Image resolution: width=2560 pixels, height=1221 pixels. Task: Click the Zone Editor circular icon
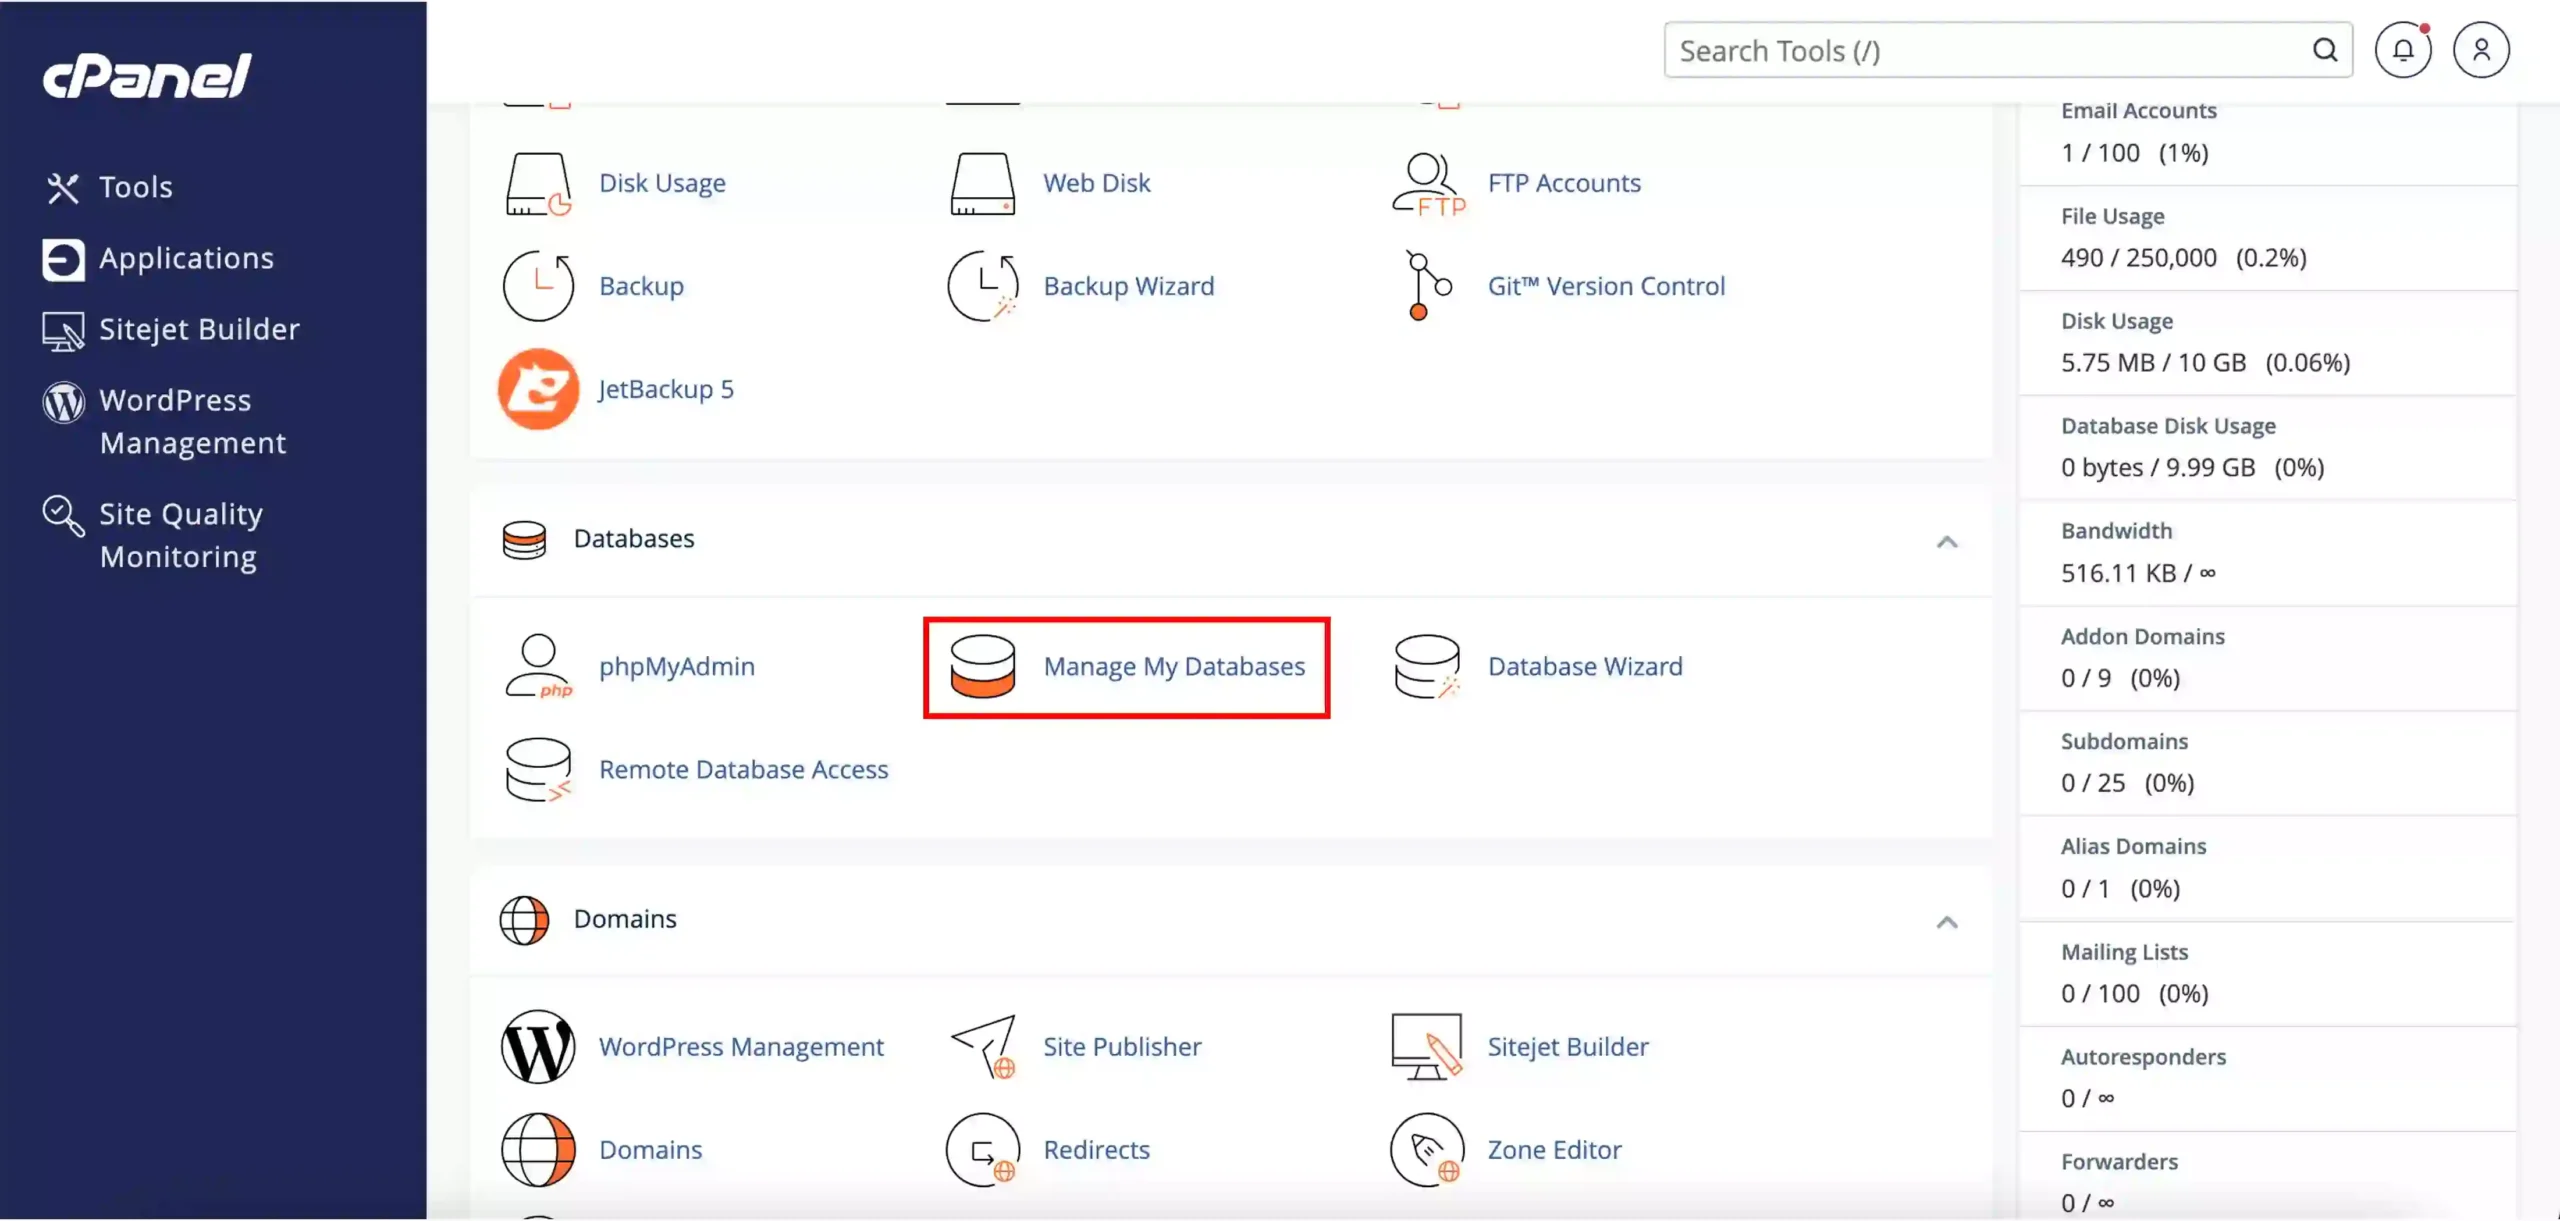(x=1427, y=1150)
